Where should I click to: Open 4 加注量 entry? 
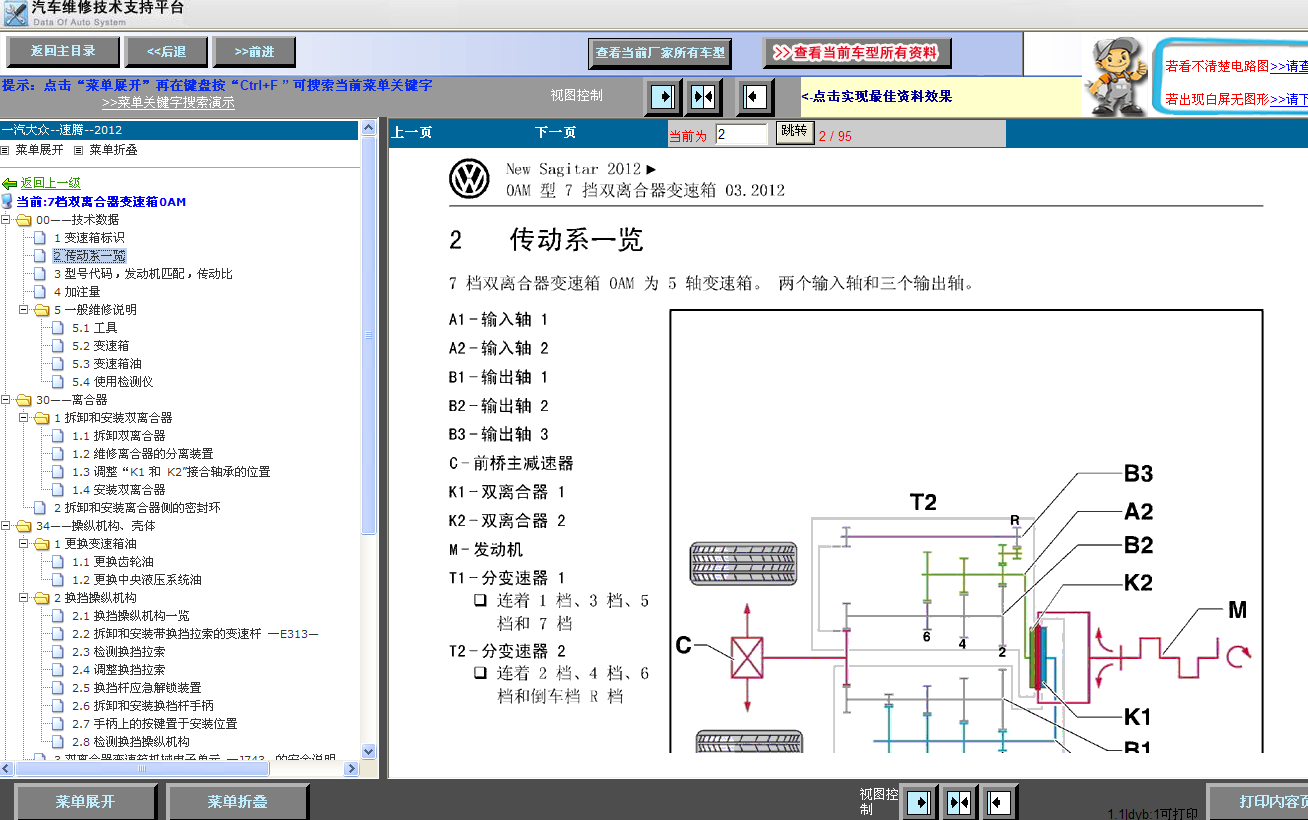pyautogui.click(x=77, y=292)
